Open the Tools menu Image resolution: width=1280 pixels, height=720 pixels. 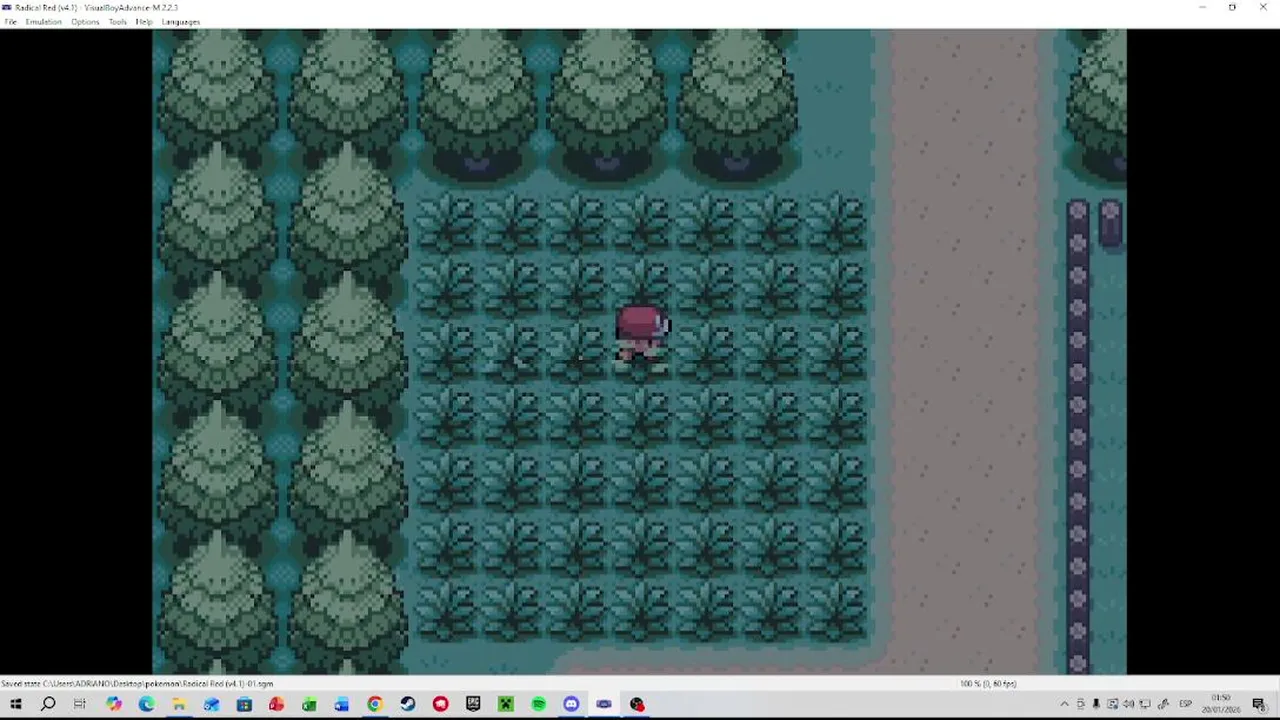click(x=117, y=22)
